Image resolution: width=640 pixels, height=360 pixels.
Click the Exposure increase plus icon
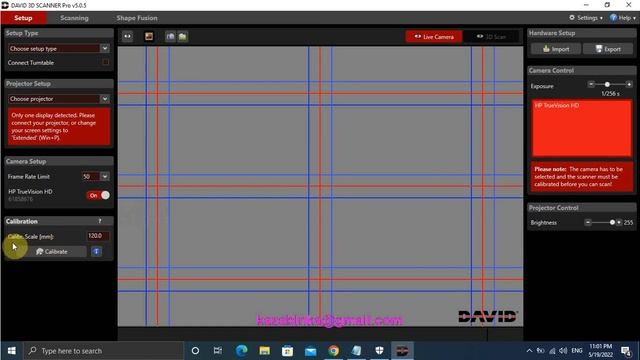pyautogui.click(x=629, y=84)
